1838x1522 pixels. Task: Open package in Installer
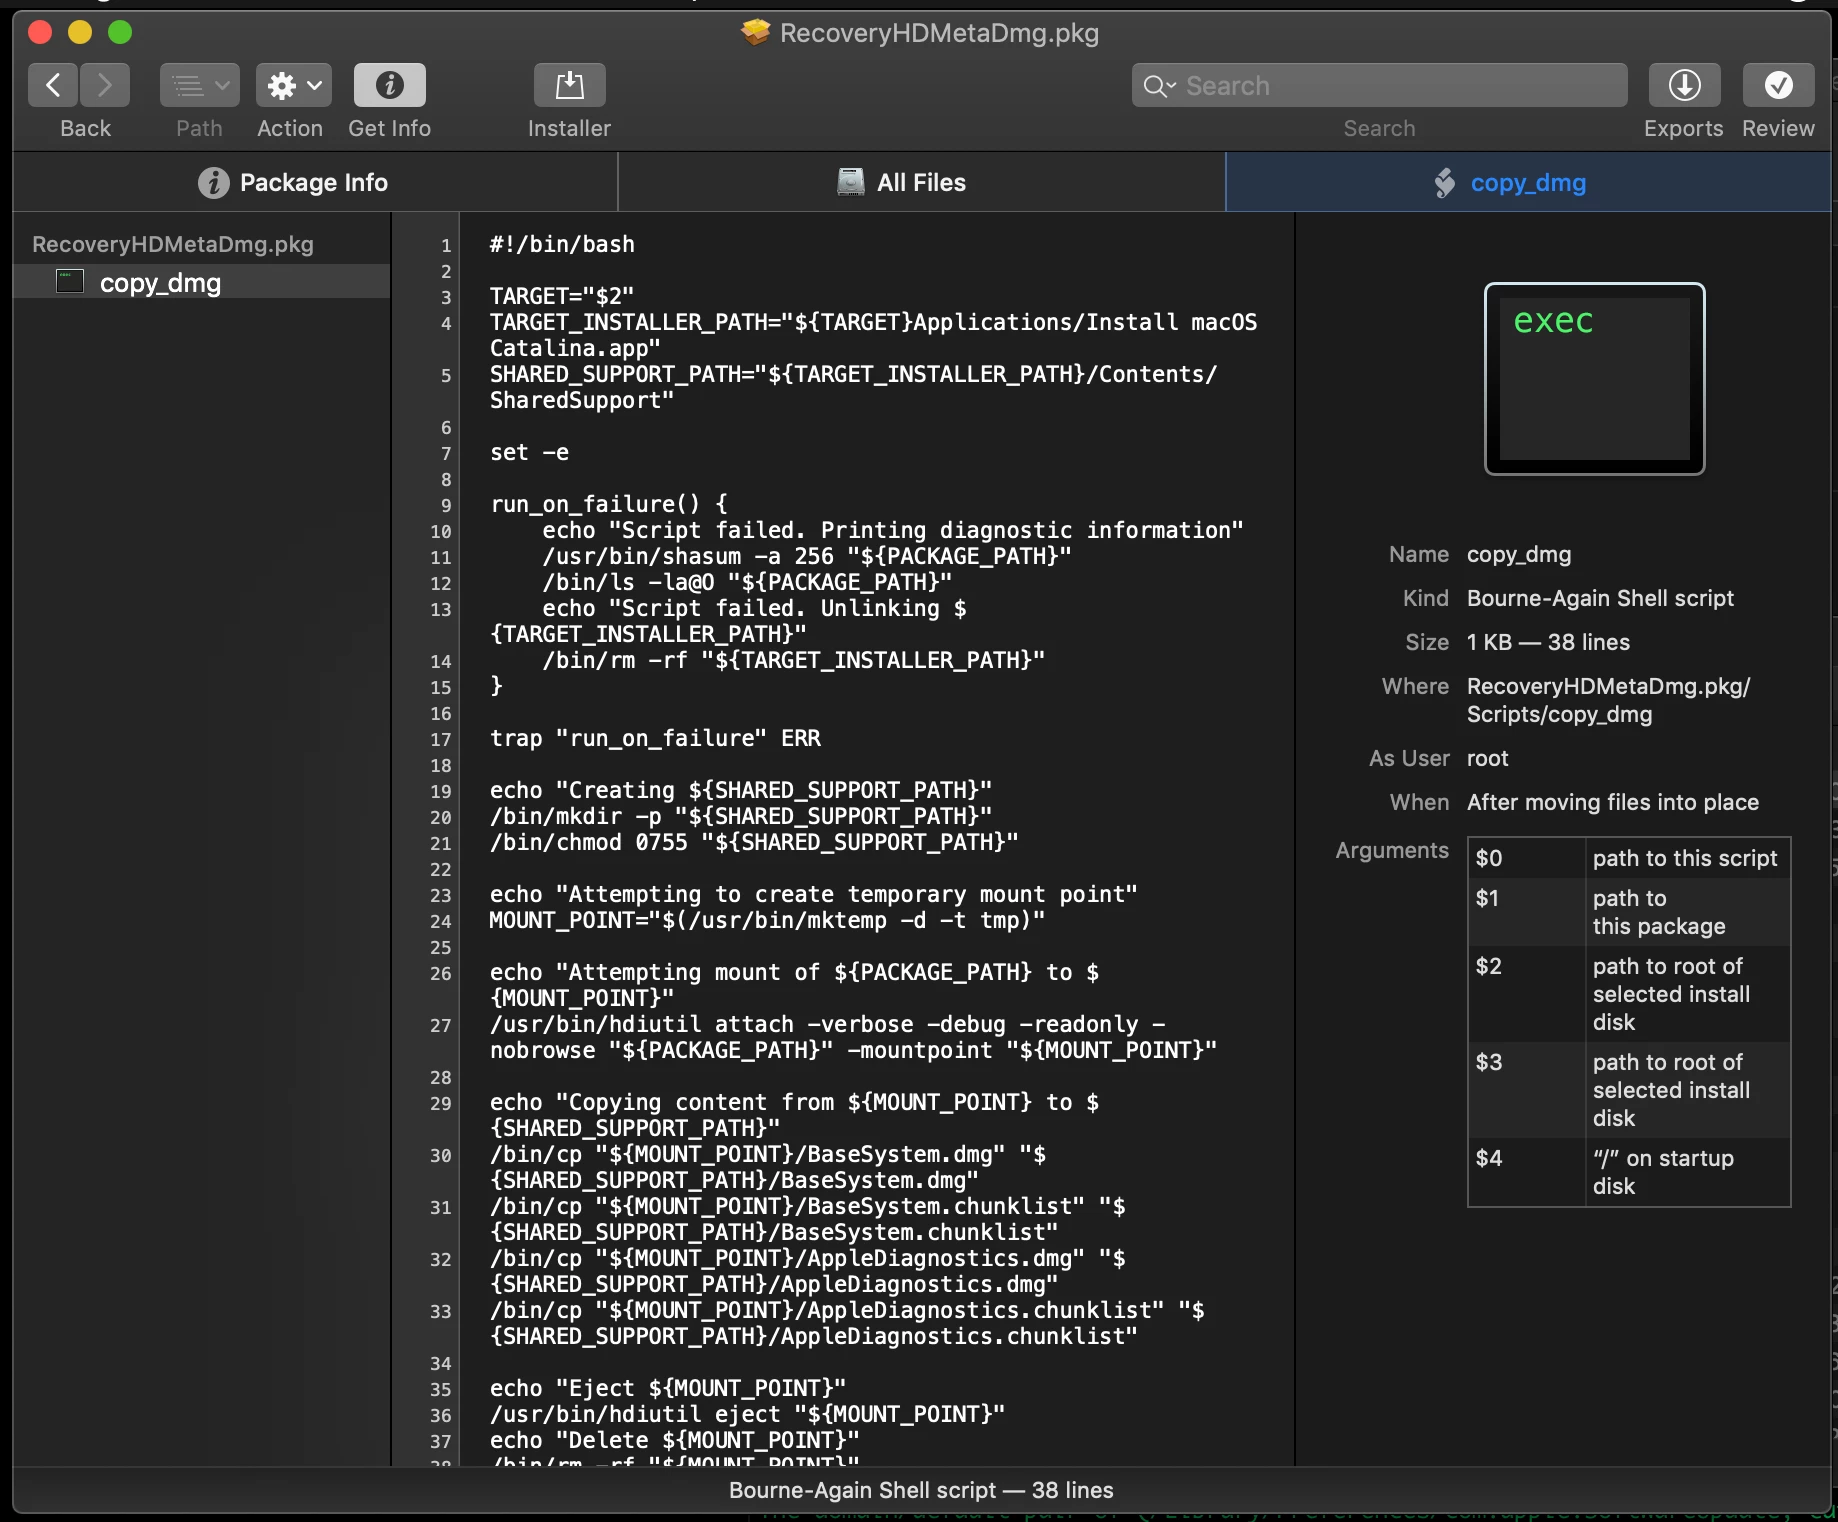(569, 86)
